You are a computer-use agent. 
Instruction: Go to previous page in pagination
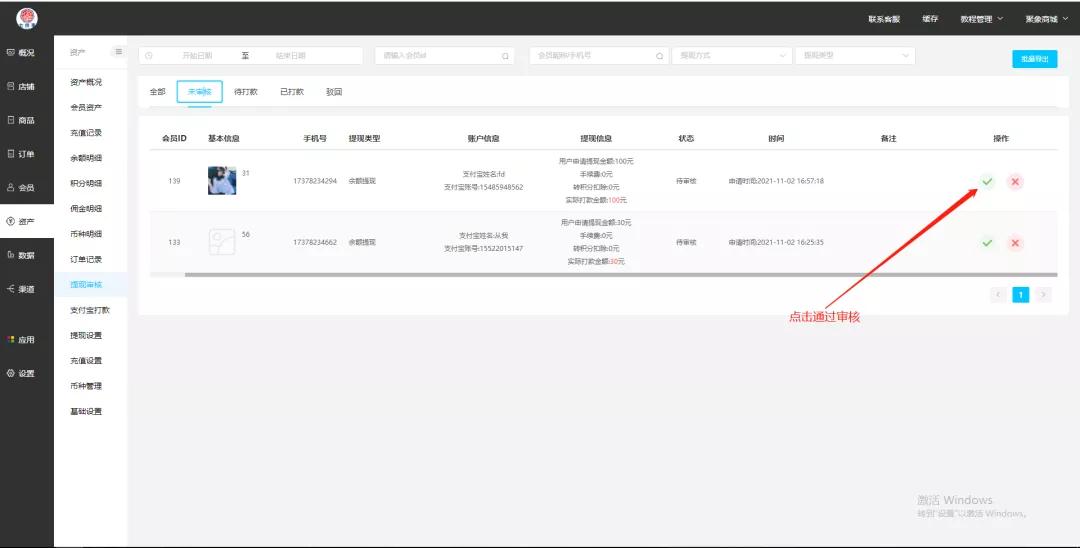998,295
